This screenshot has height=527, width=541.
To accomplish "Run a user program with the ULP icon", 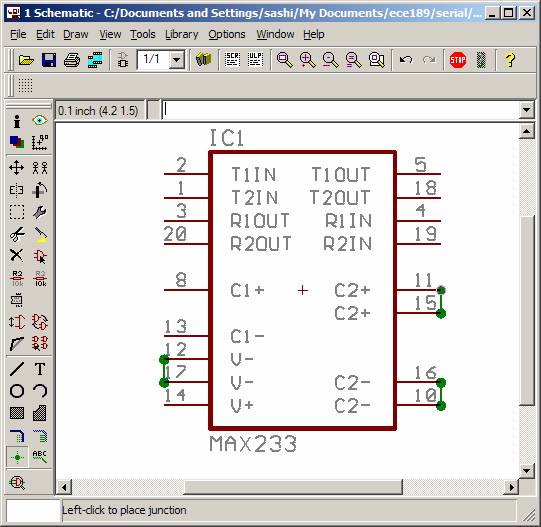I will pyautogui.click(x=255, y=60).
